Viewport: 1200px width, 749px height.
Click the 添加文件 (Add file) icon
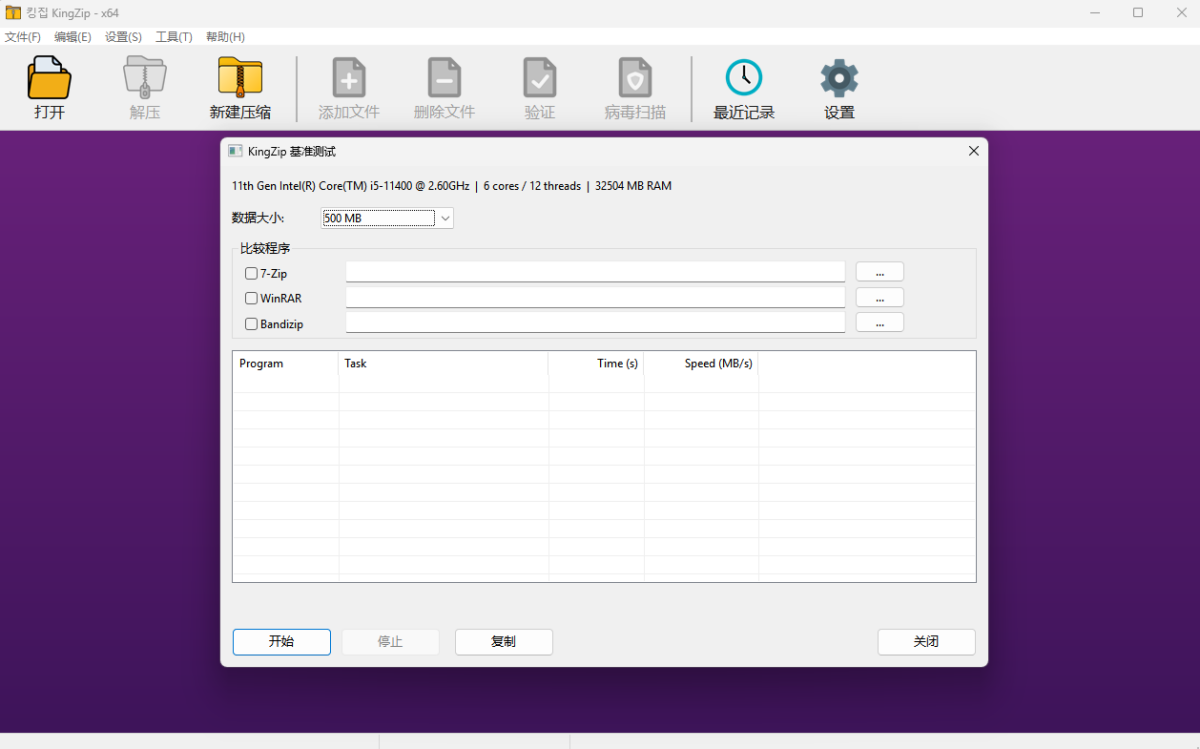349,78
